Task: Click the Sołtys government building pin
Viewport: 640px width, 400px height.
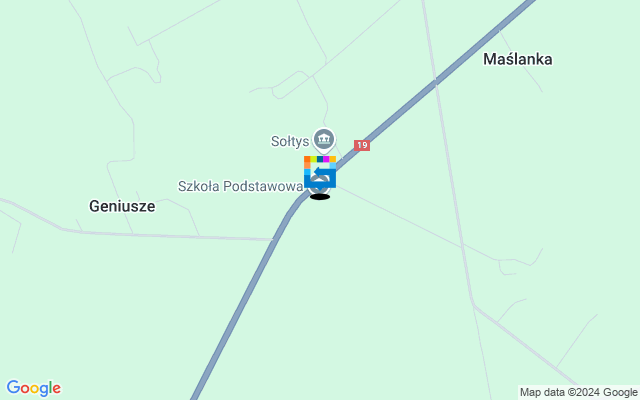Action: 324,140
